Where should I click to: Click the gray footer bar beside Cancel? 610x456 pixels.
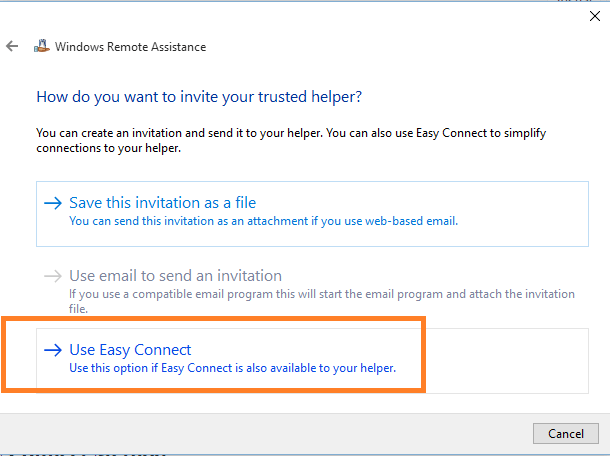(x=265, y=433)
